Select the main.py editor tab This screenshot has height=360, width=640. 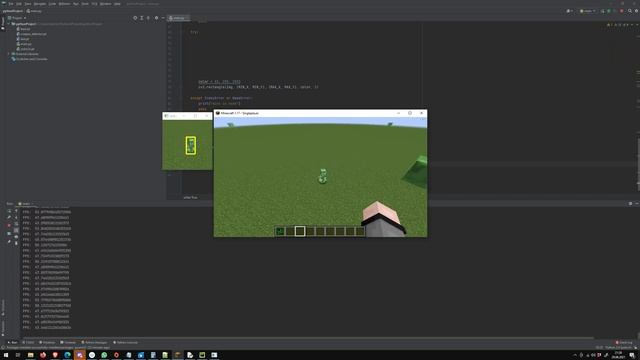click(178, 18)
